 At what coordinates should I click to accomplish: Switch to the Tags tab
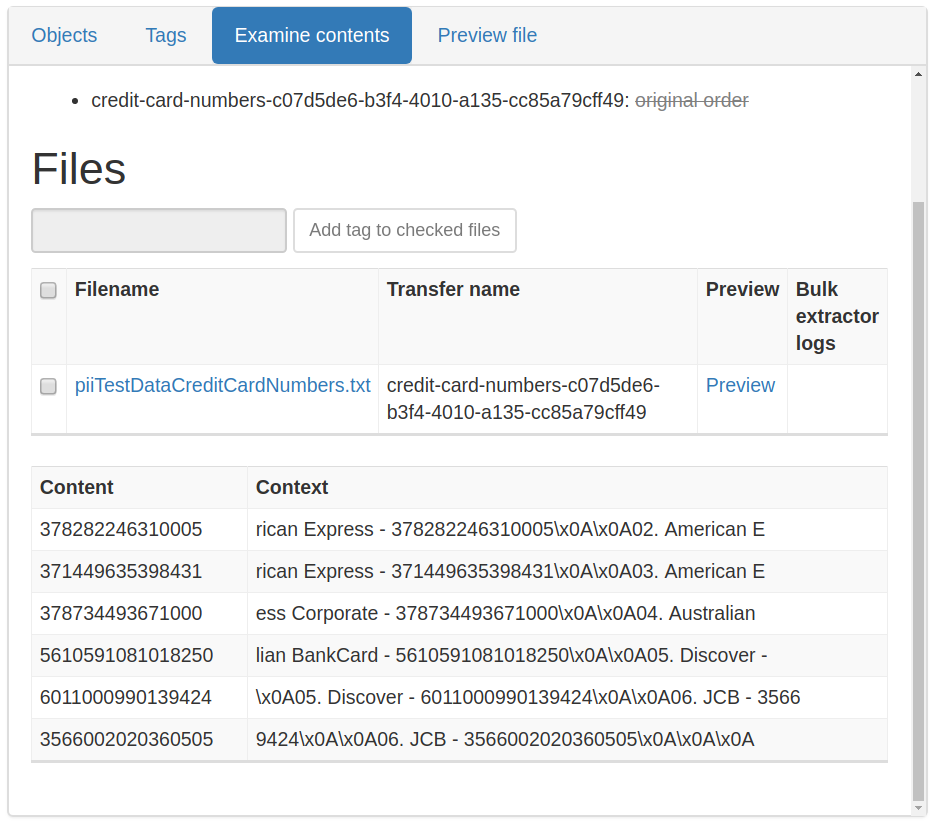coord(166,36)
